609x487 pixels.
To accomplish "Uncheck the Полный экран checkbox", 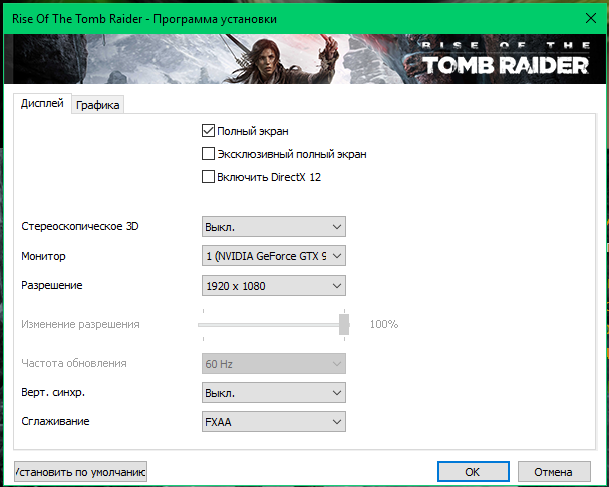I will point(208,131).
